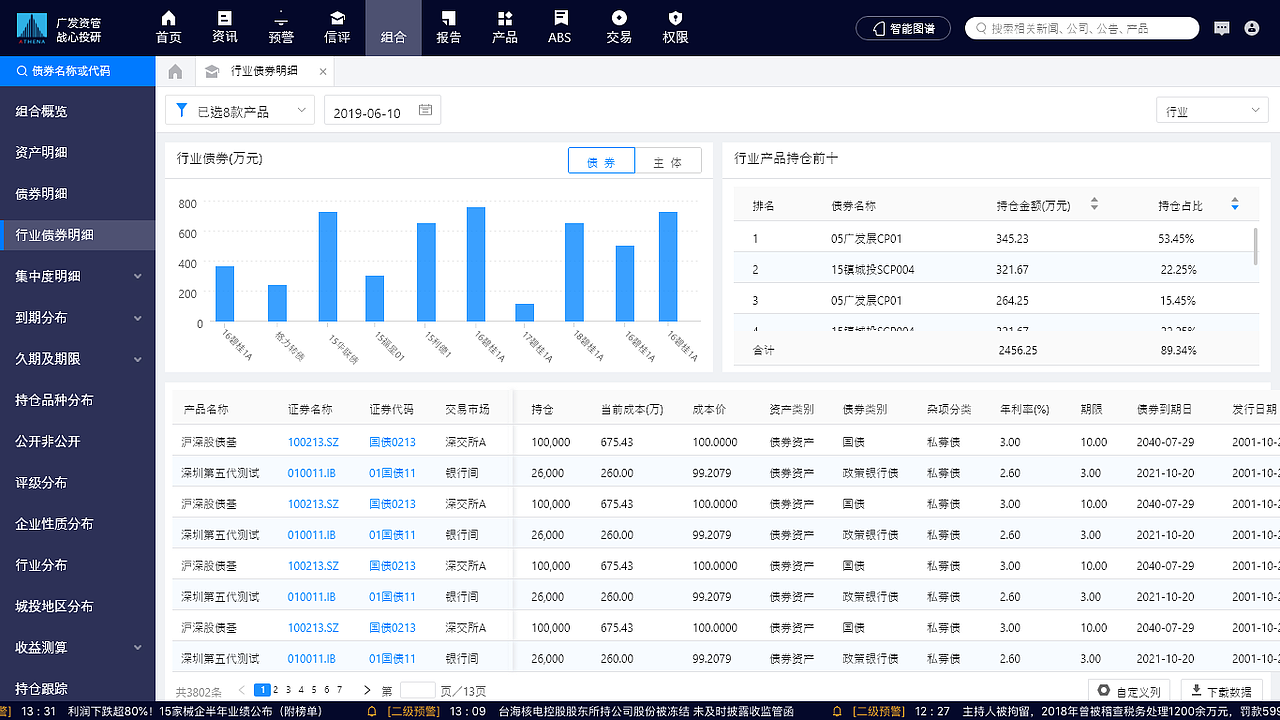Select the 组合 portfolio menu
Viewport: 1280px width, 720px height.
(394, 27)
